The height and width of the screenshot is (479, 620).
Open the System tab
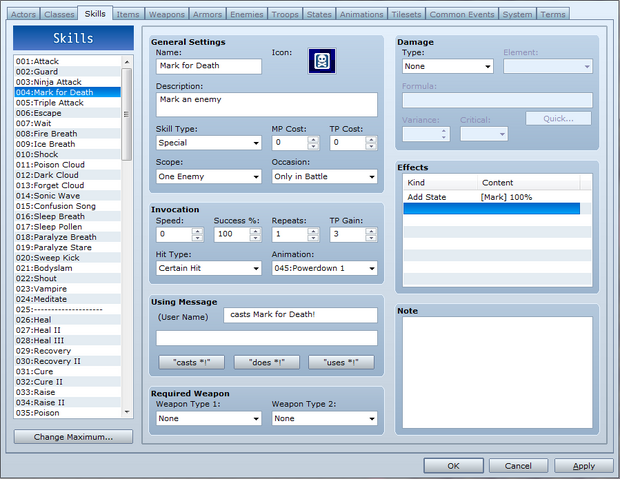click(x=517, y=14)
